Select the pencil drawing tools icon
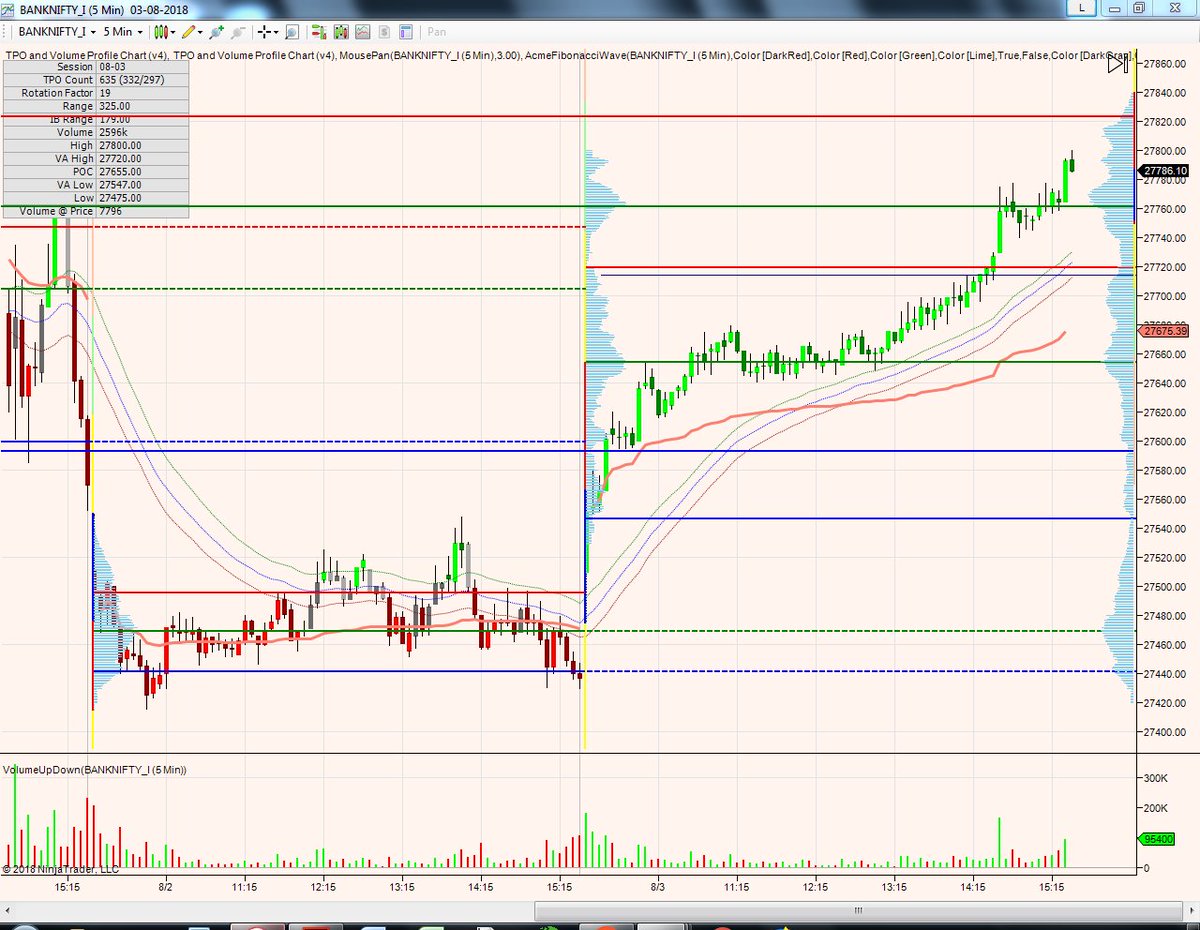 (x=188, y=32)
